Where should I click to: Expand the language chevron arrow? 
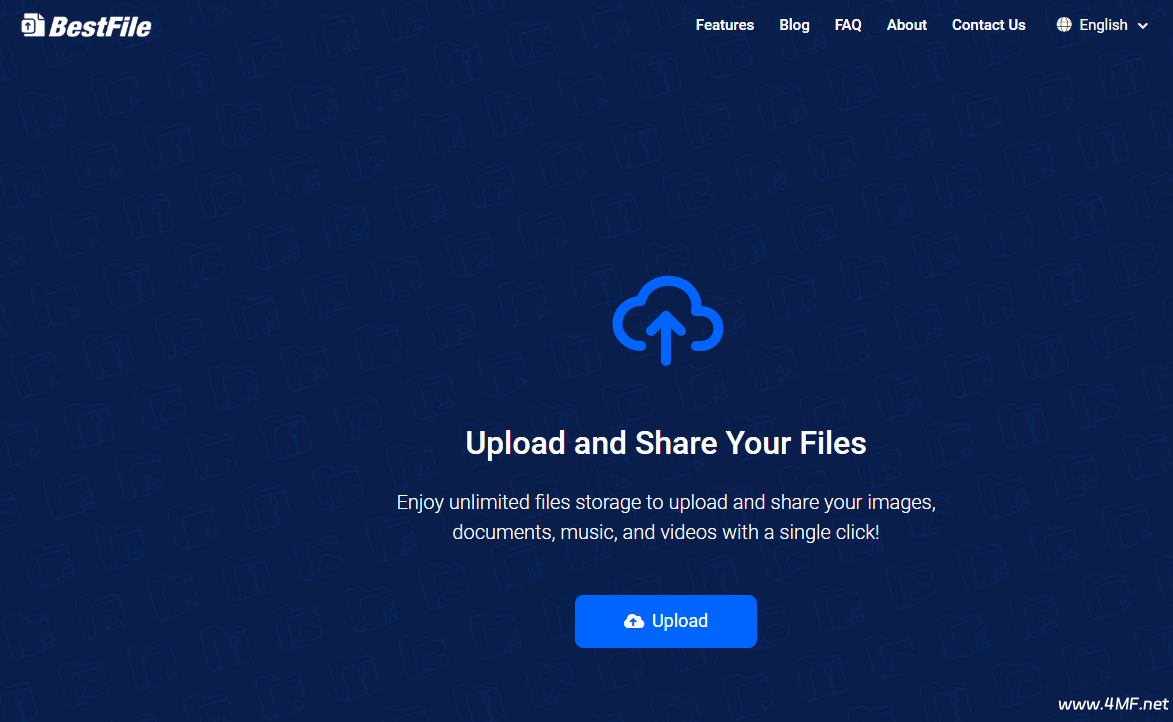1143,26
